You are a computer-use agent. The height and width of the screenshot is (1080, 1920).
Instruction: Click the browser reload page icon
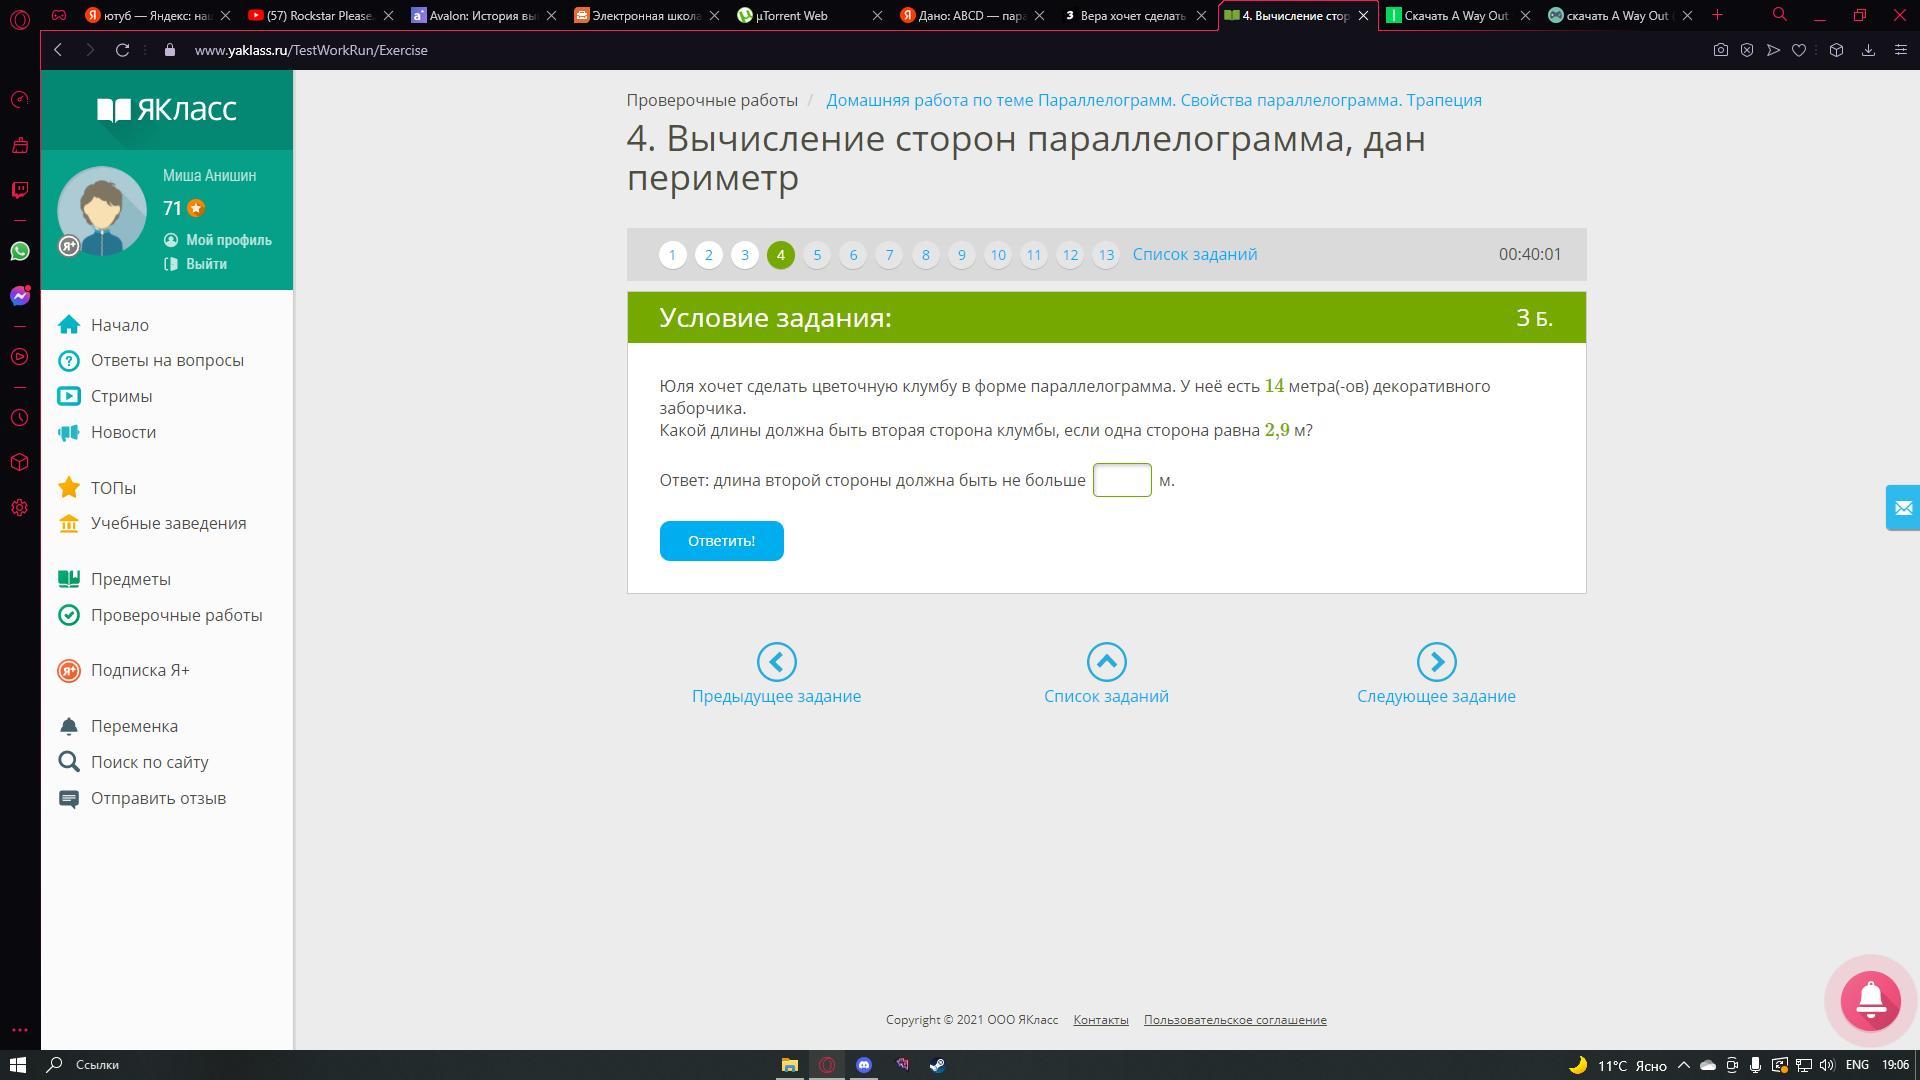pos(122,50)
